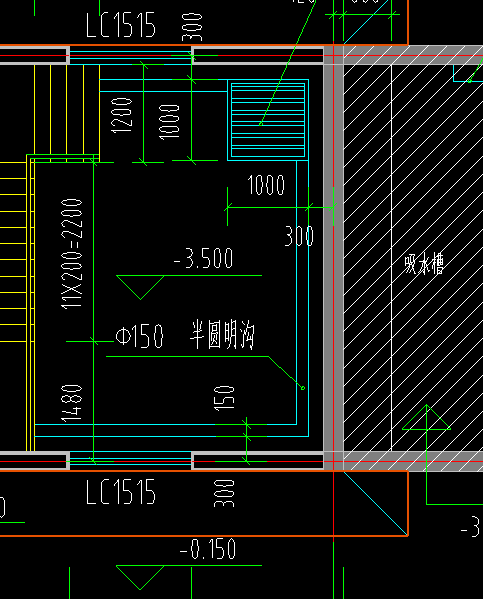
Task: Click the 吸水槽 label in hatched area
Action: coord(424,264)
